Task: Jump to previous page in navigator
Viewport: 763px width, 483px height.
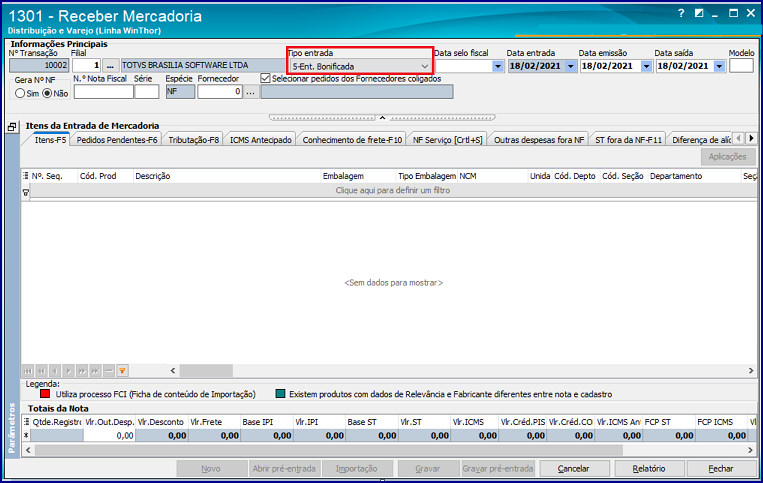Action: tap(42, 371)
